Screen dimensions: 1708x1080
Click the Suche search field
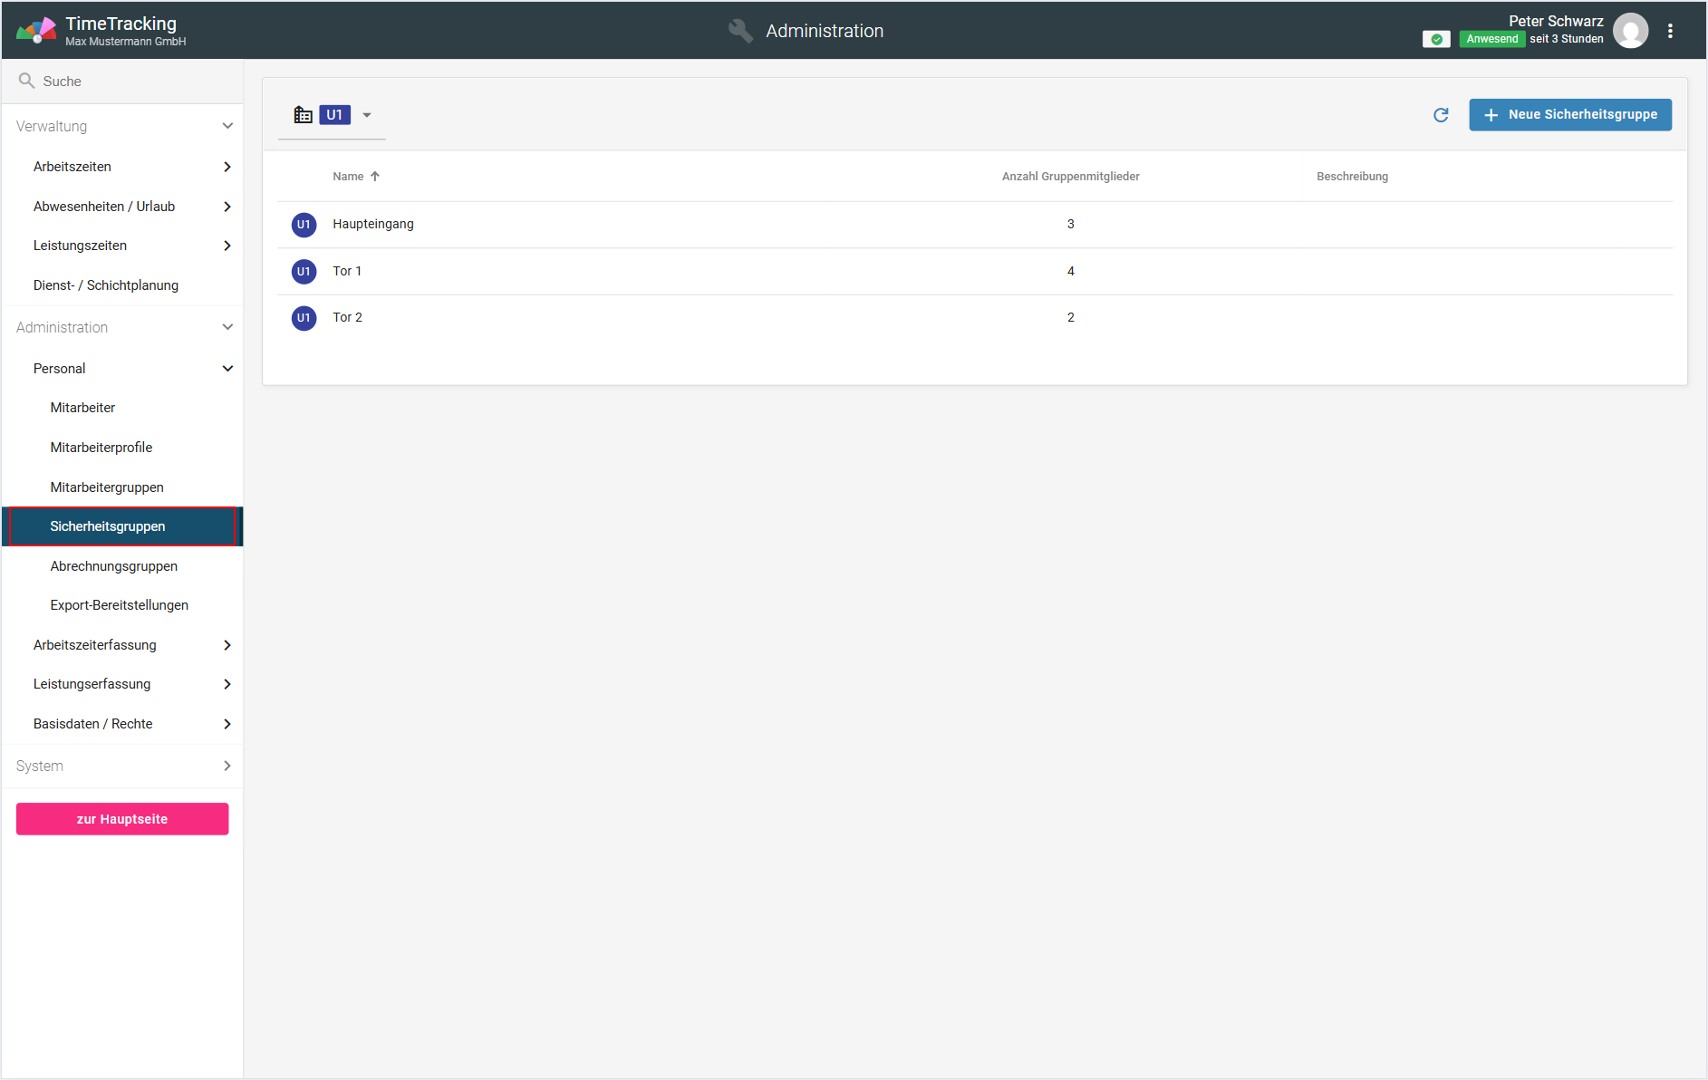click(x=130, y=81)
